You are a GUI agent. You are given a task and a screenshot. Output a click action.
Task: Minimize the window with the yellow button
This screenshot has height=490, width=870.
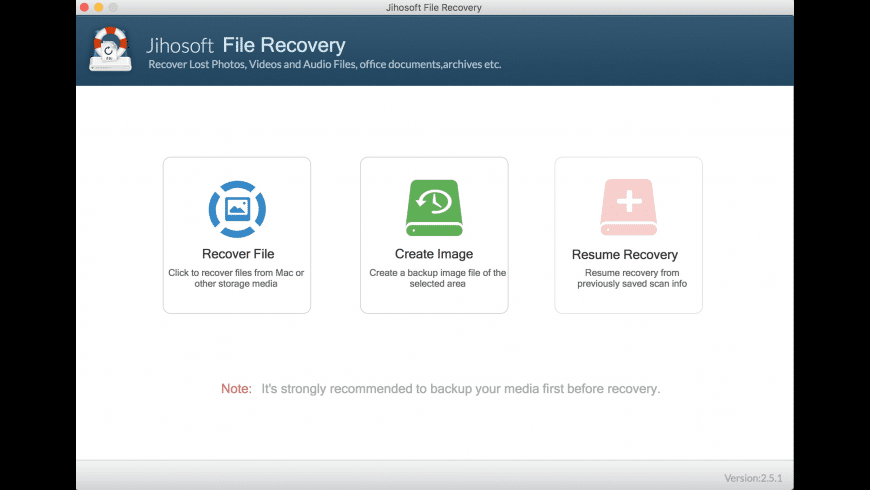pyautogui.click(x=99, y=7)
